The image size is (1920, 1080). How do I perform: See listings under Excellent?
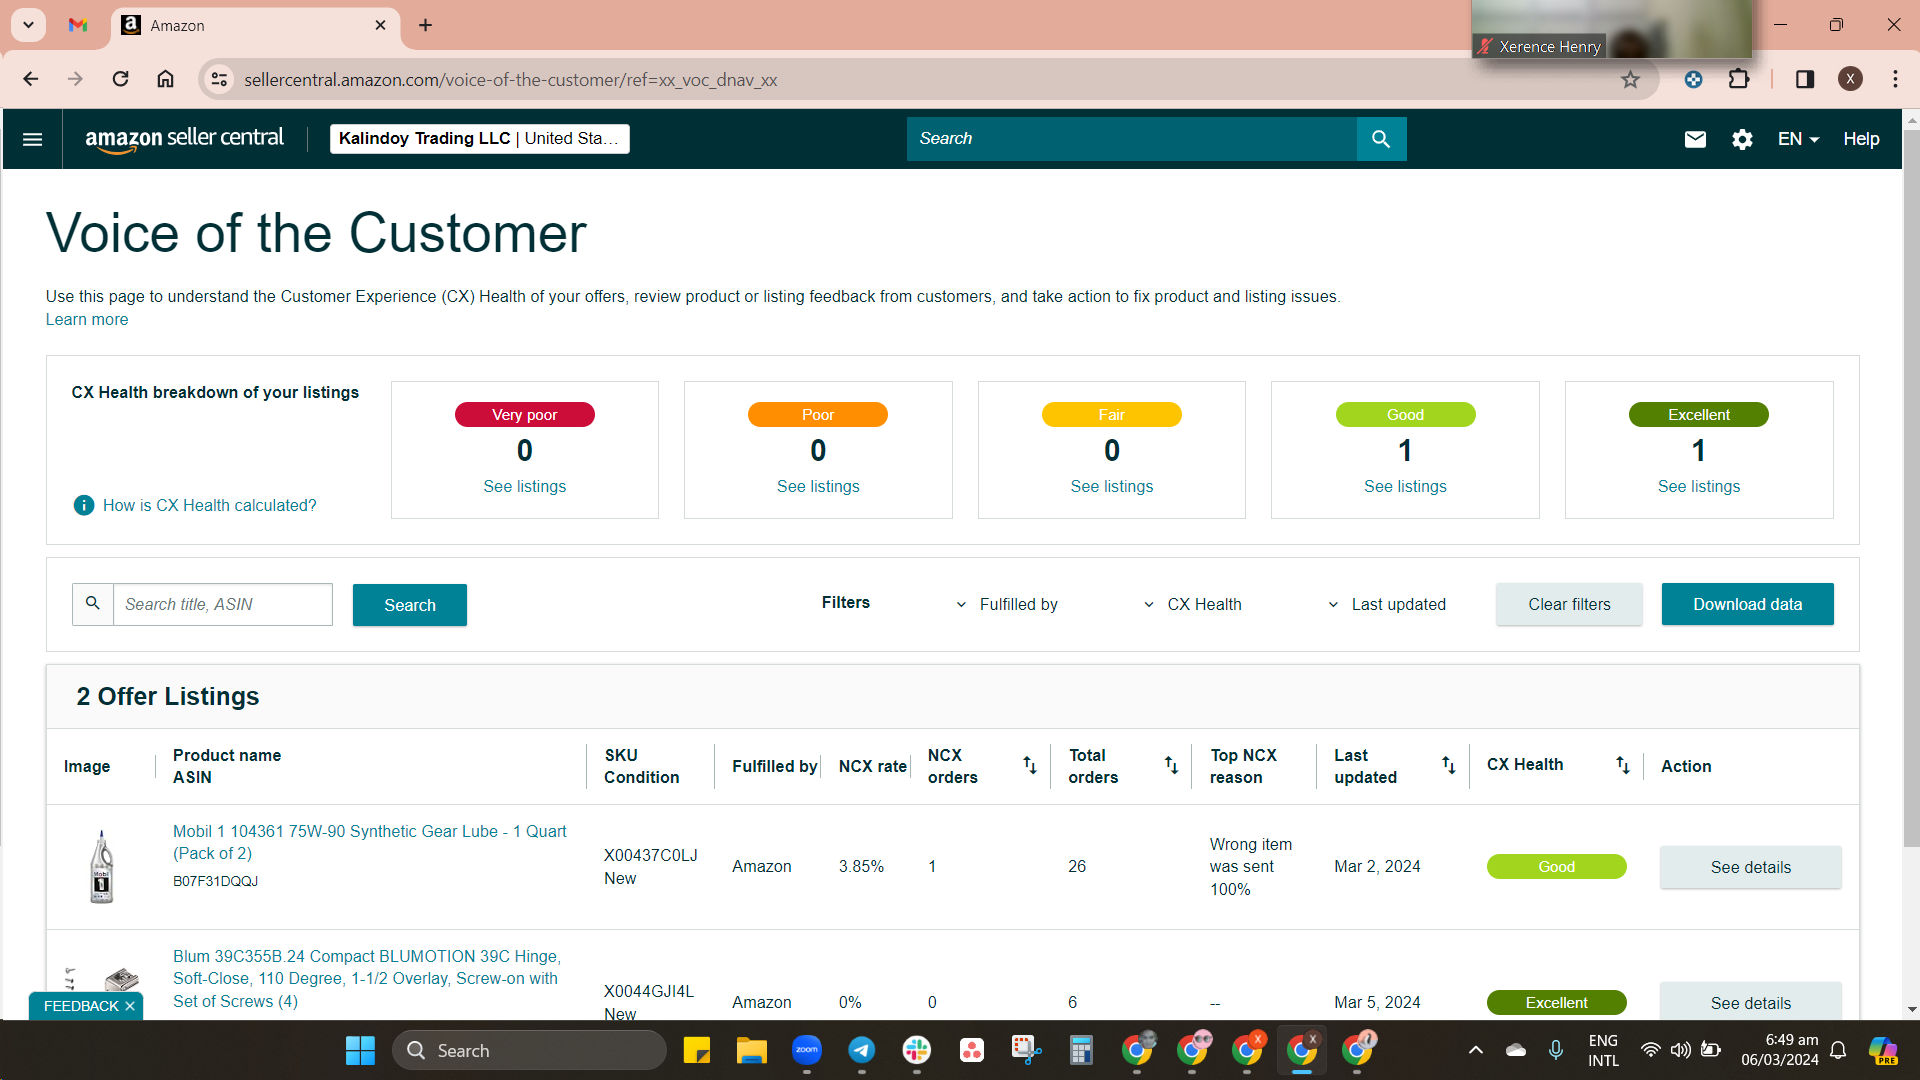pyautogui.click(x=1698, y=486)
